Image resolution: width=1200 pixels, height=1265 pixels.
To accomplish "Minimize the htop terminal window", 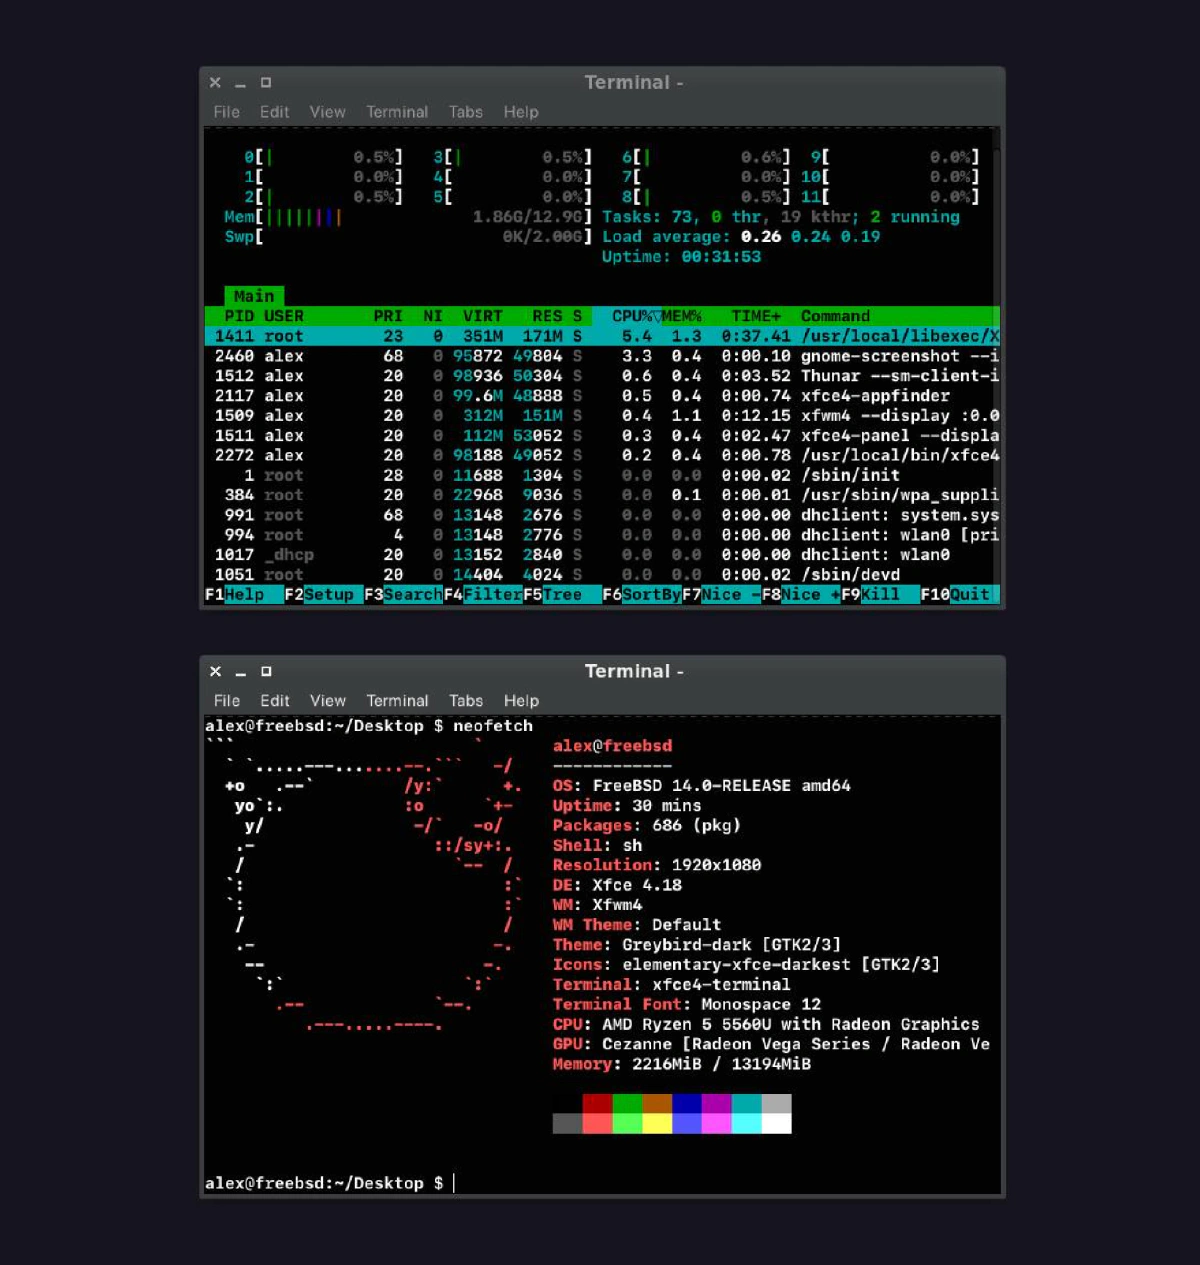I will [x=240, y=84].
